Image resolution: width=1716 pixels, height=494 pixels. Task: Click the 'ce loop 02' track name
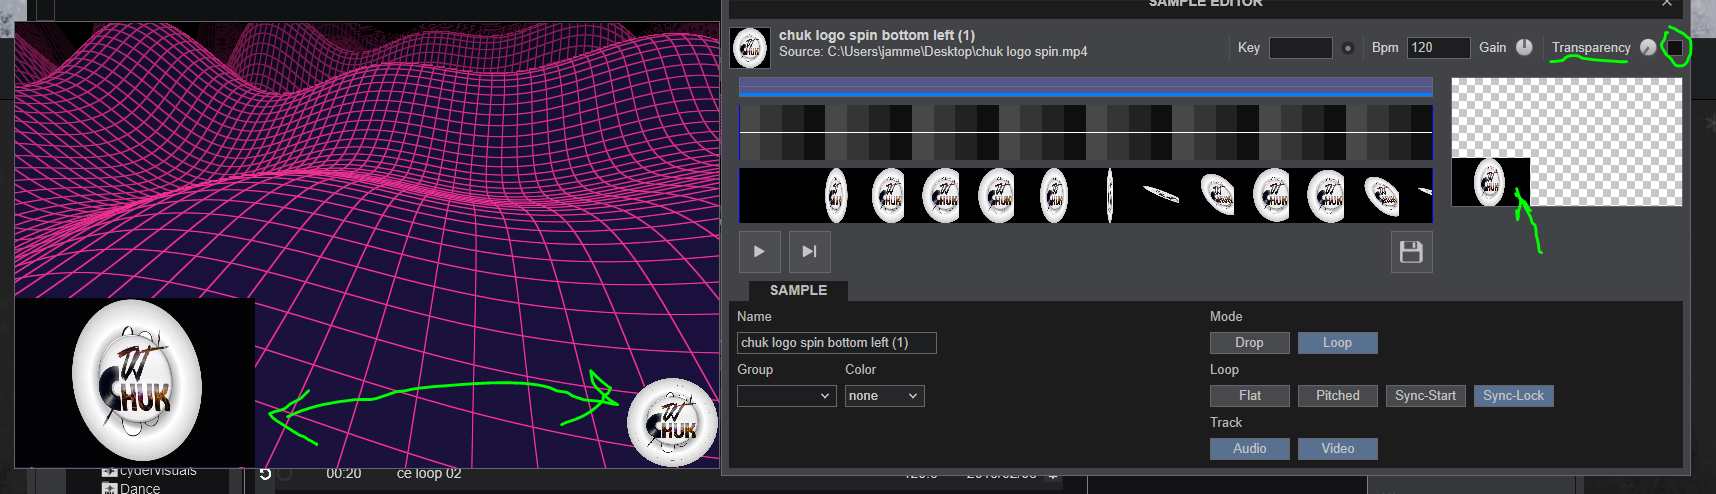pos(429,473)
